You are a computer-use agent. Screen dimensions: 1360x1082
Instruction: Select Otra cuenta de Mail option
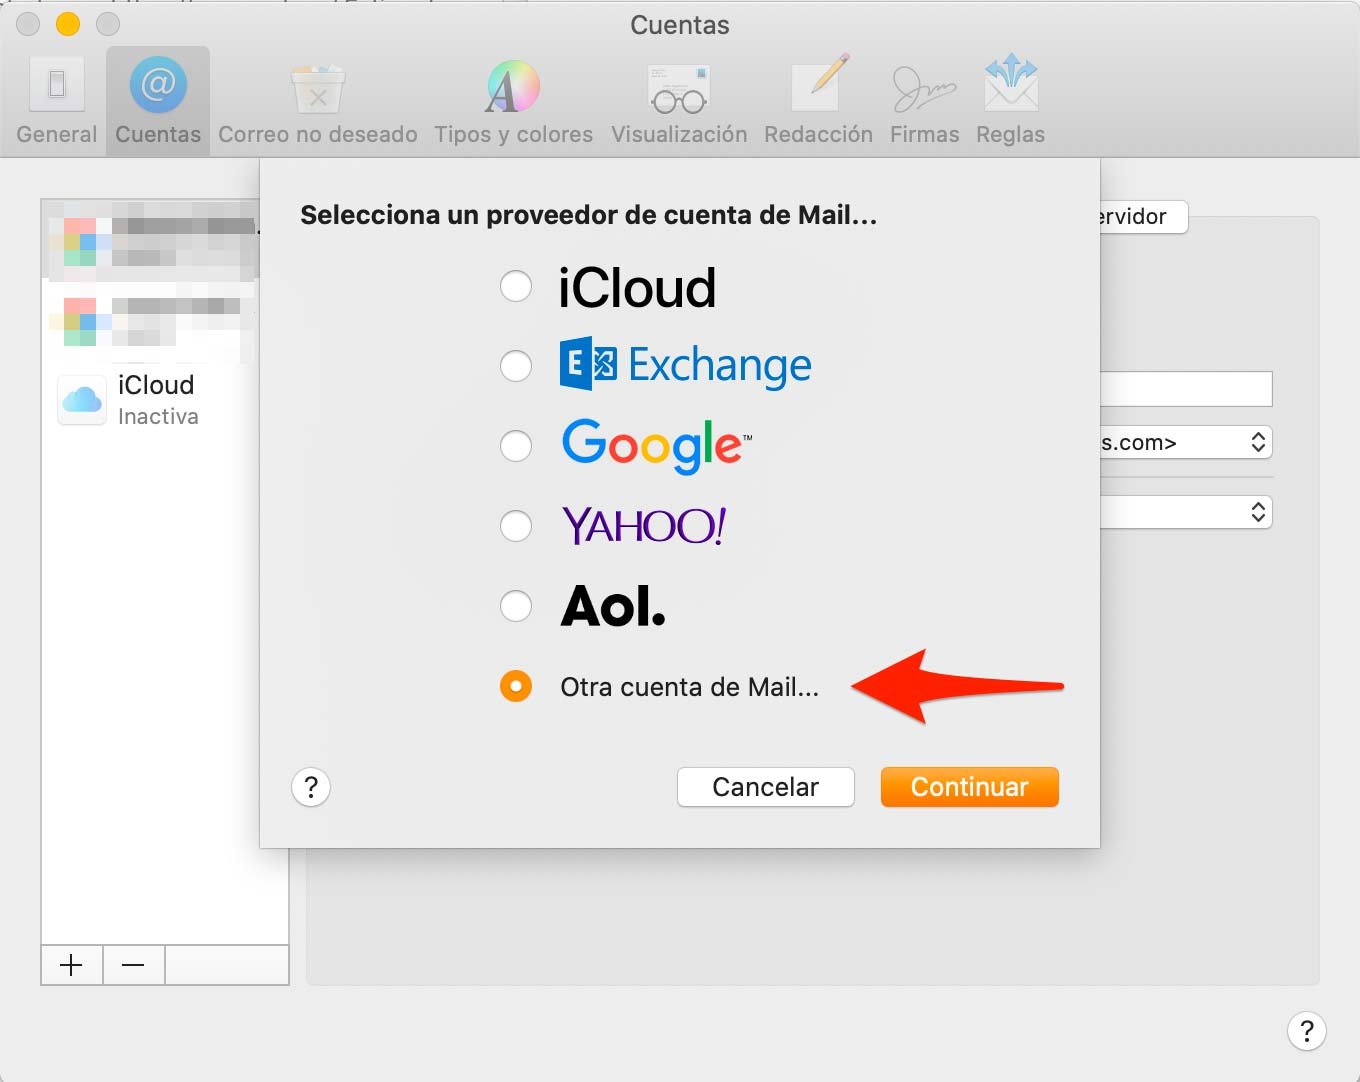[516, 686]
